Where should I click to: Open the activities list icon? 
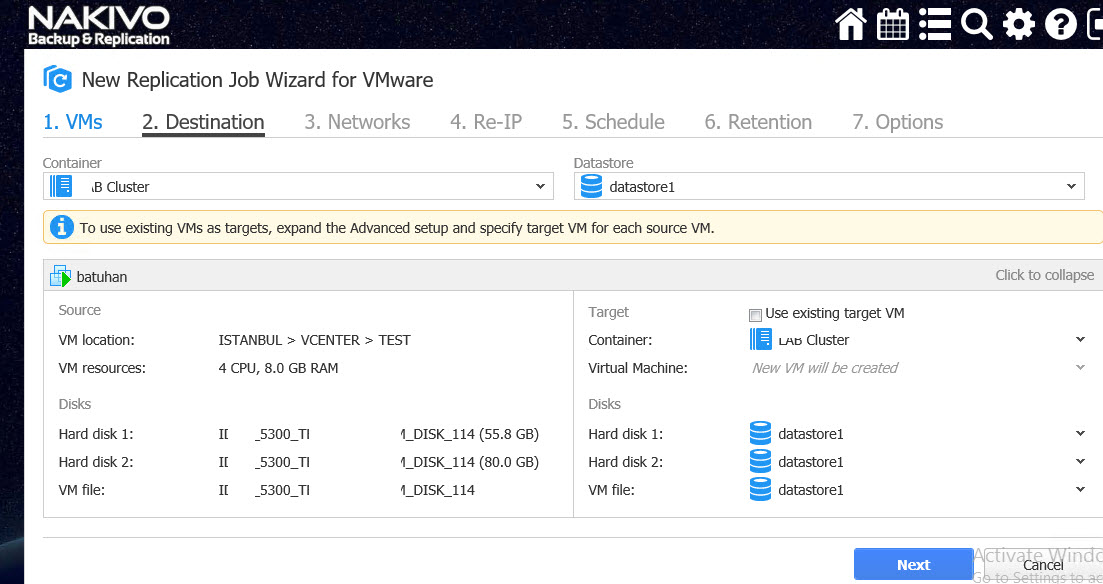(934, 24)
